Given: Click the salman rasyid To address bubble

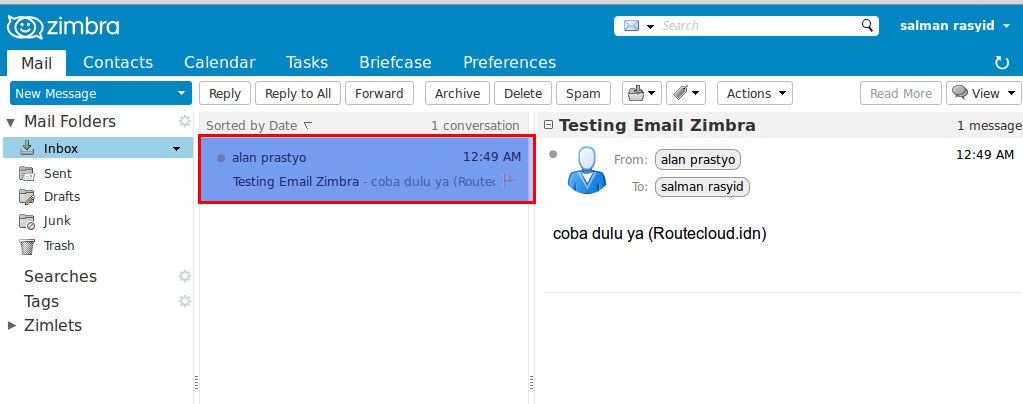Looking at the screenshot, I should point(703,187).
